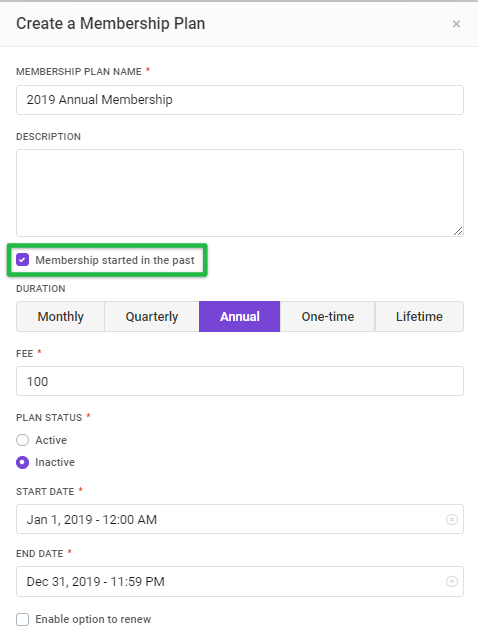Screen dimensions: 478x628
Task: Choose Quarterly duration
Action: click(x=152, y=317)
